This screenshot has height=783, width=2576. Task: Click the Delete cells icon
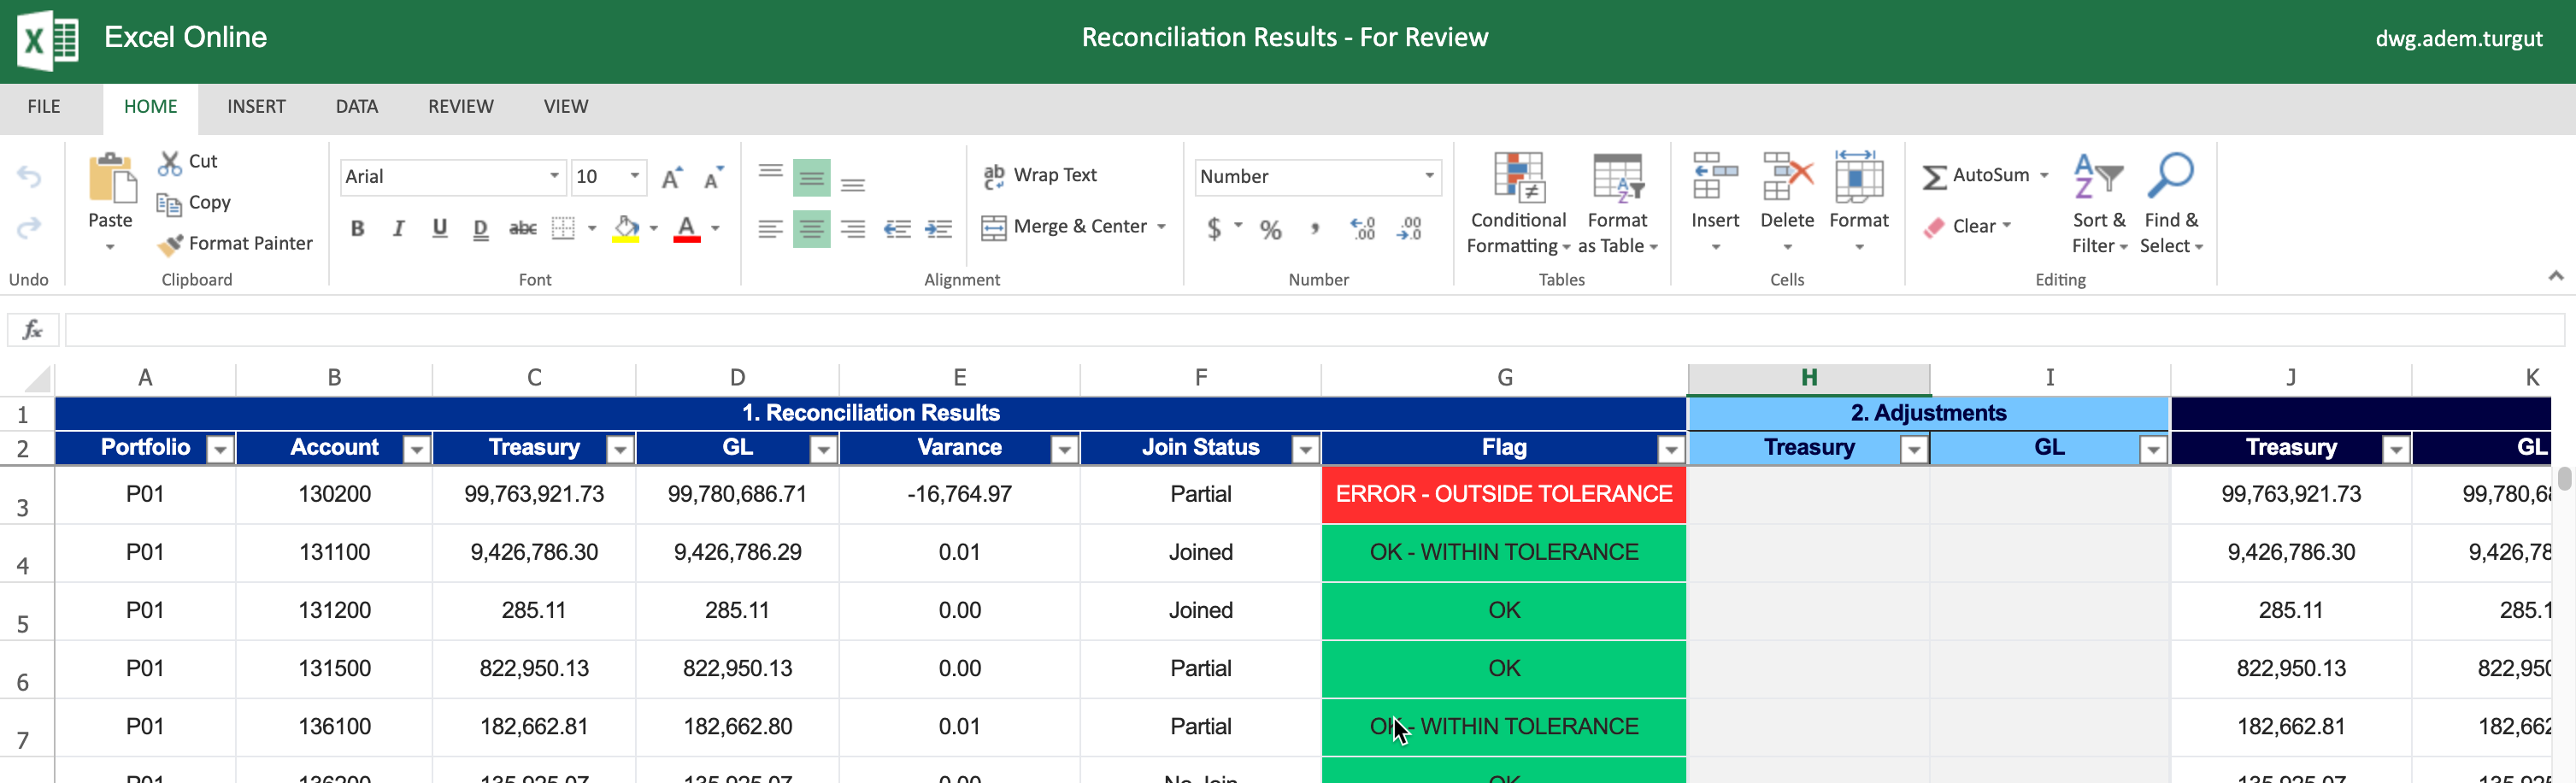tap(1787, 178)
